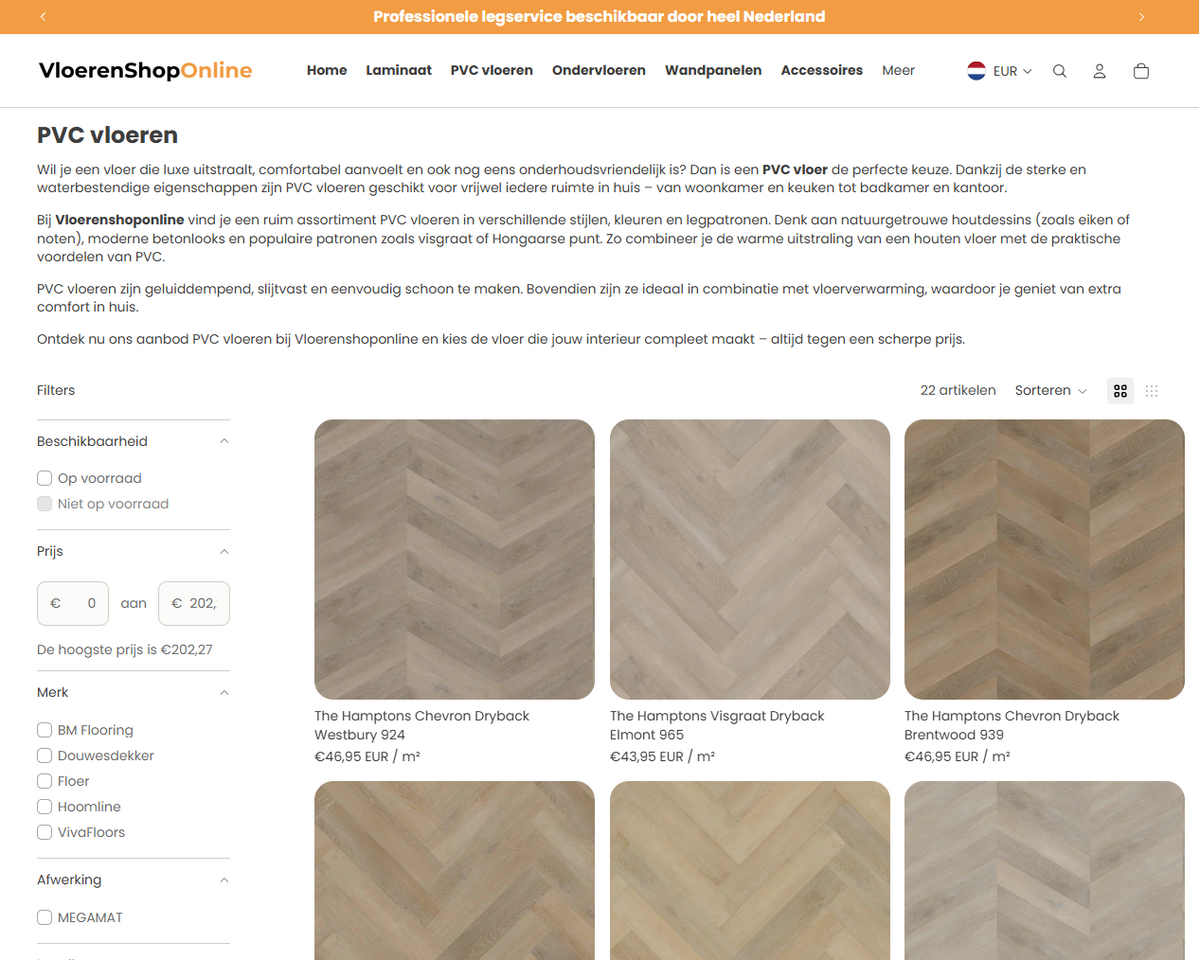Click the previous announcement arrow in the orange banner
Screen dimensions: 1200x960
pos(43,17)
